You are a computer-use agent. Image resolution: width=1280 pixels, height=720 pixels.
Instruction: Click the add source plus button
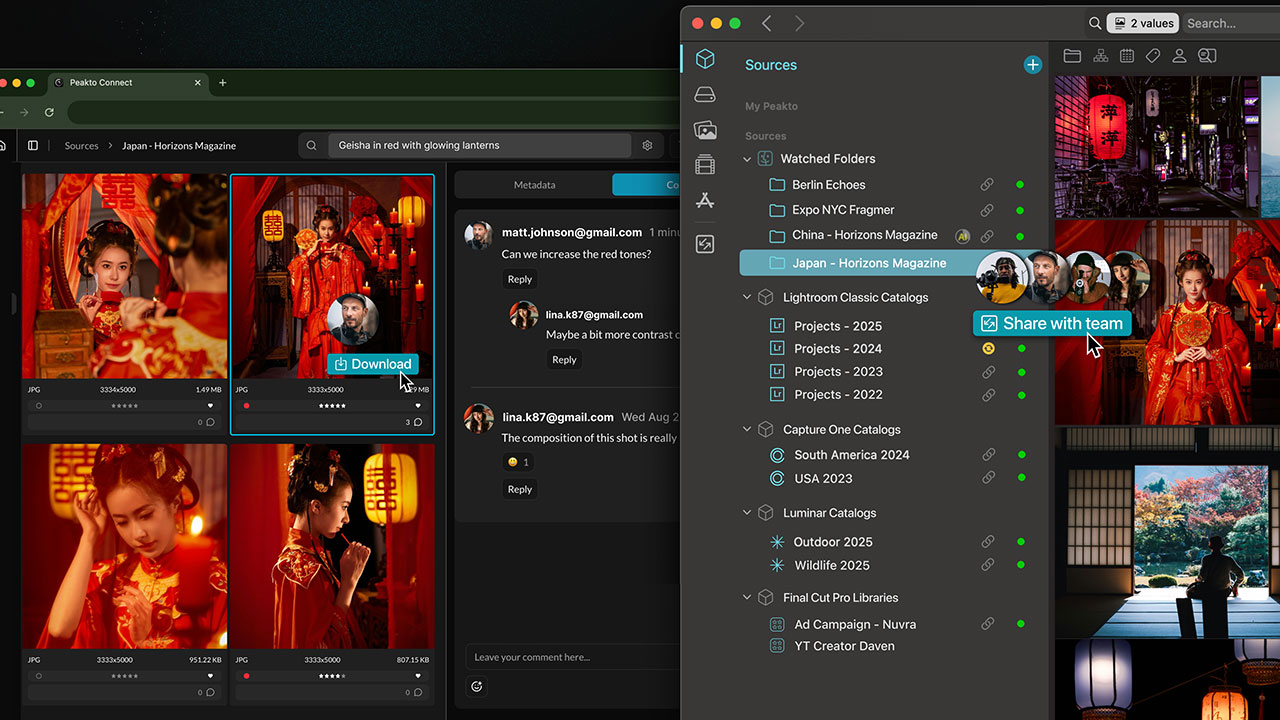[x=1032, y=65]
